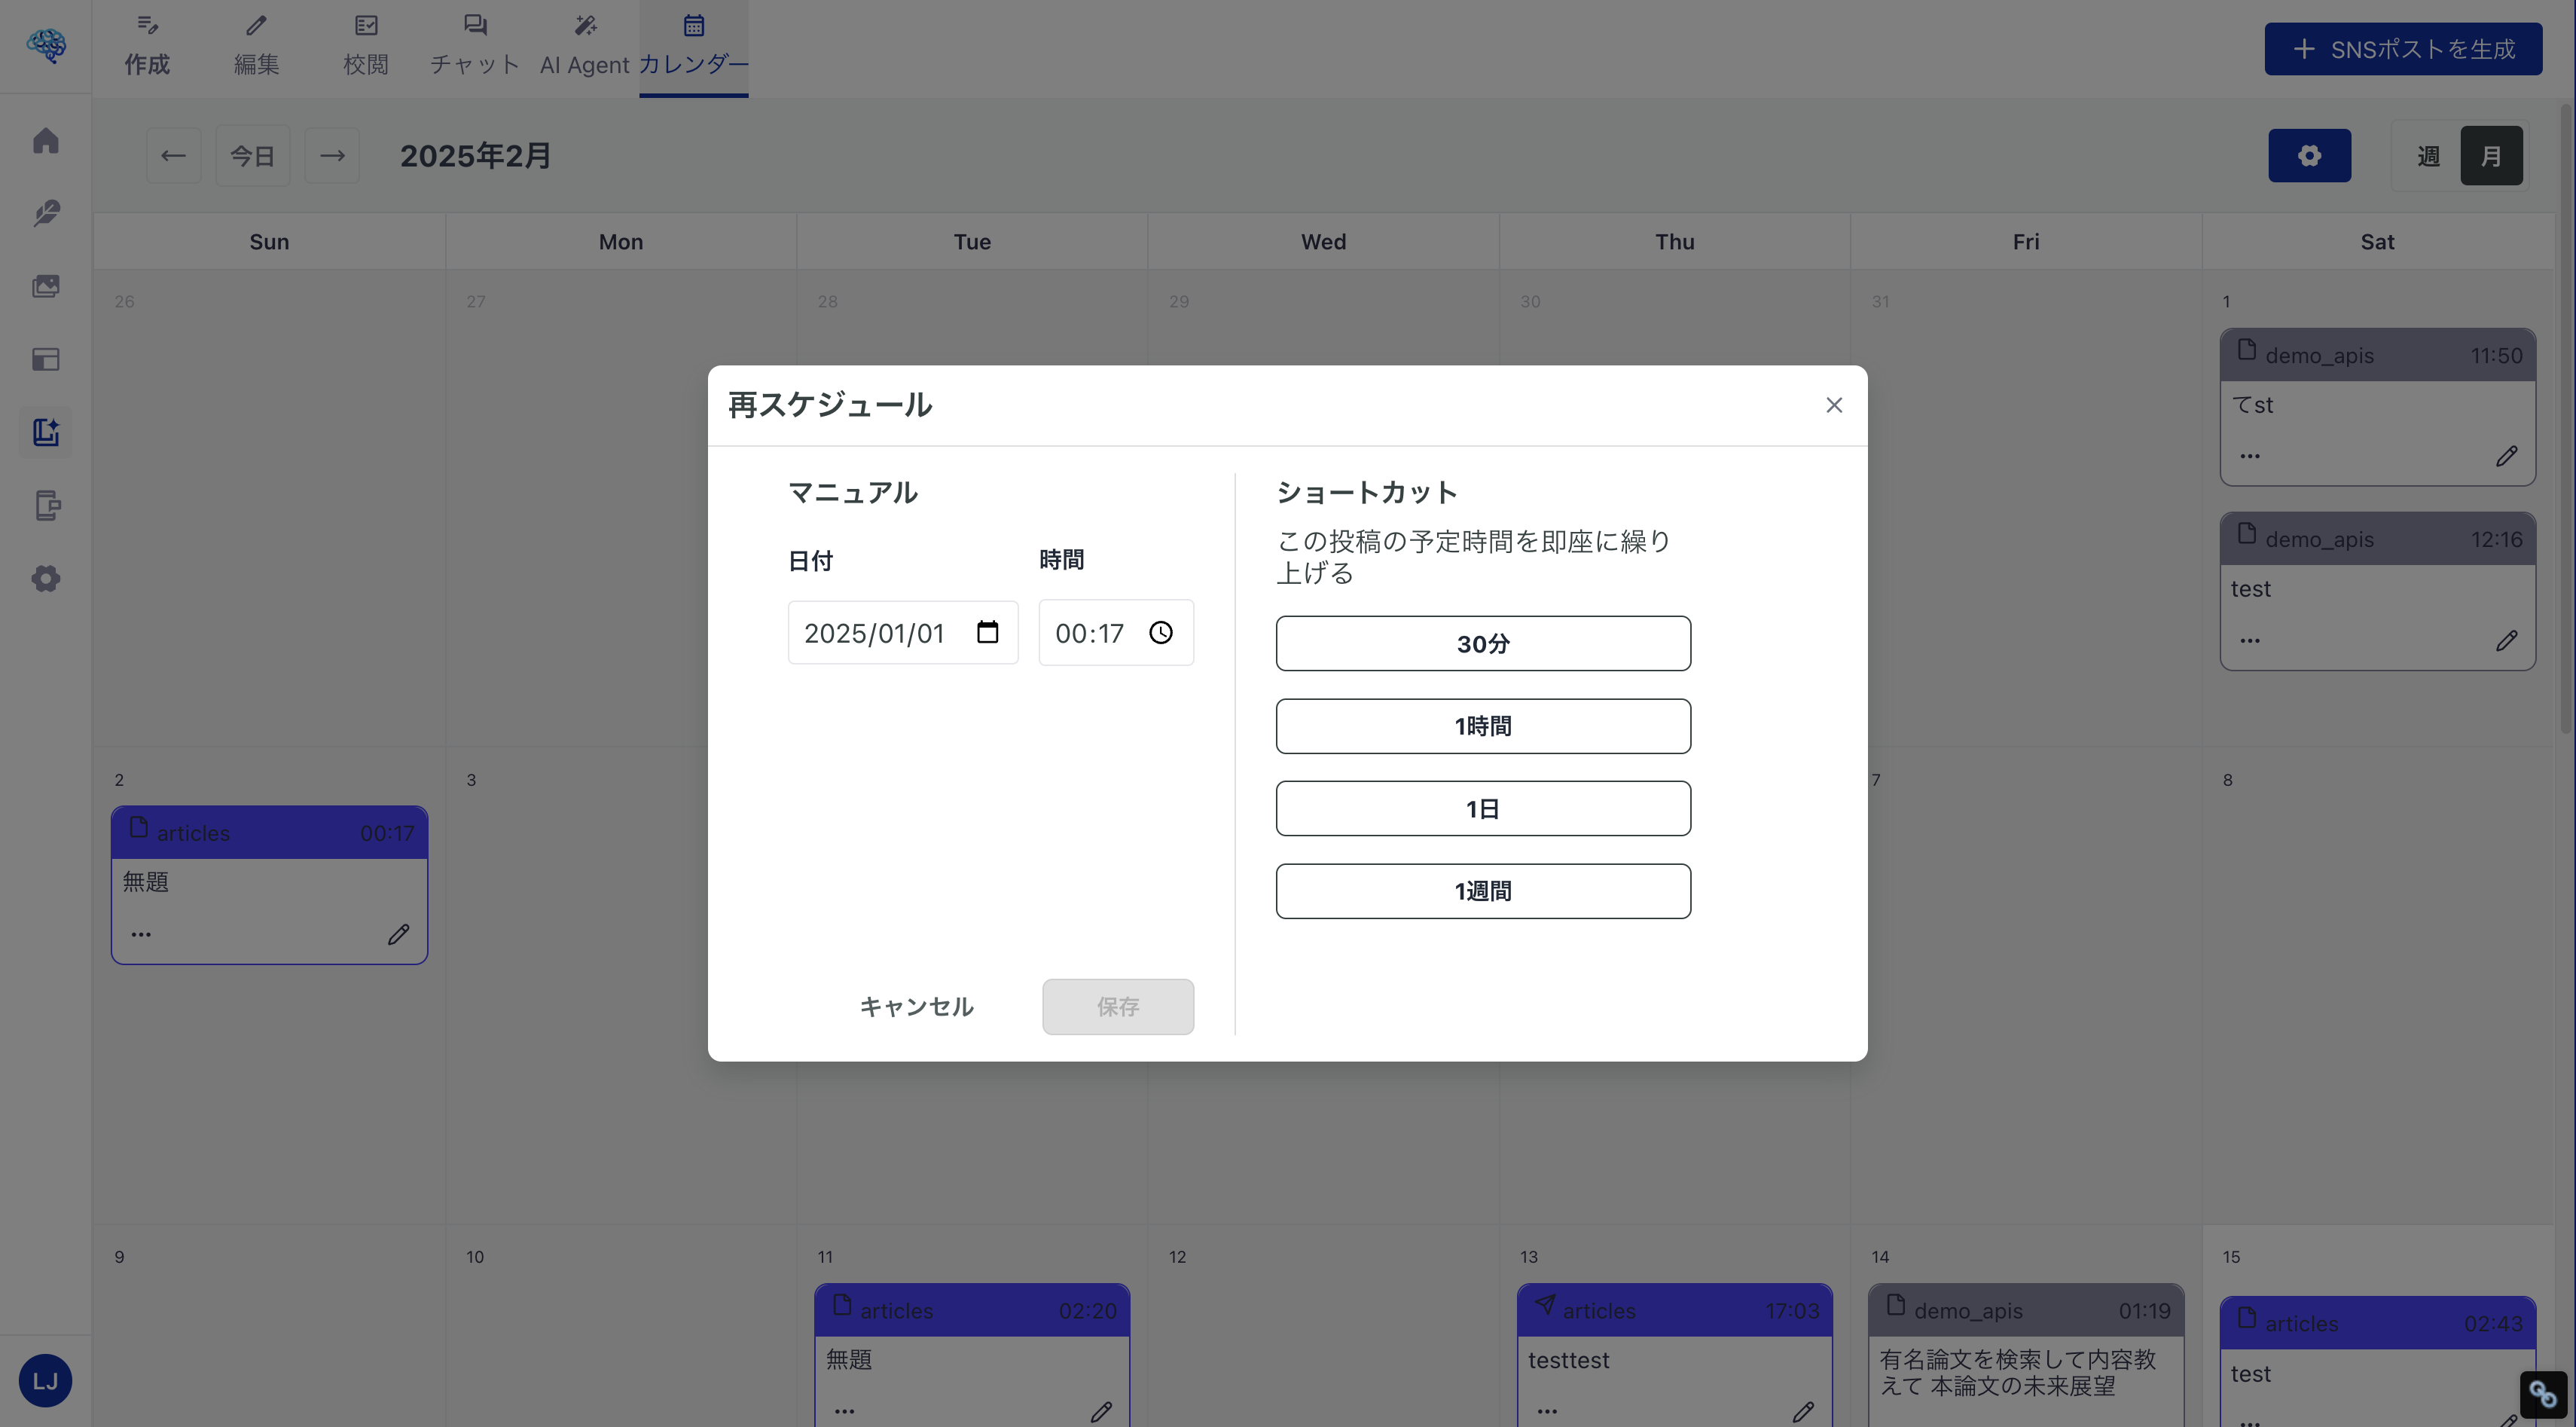
Task: Open the image gallery icon in sidebar
Action: [45, 285]
